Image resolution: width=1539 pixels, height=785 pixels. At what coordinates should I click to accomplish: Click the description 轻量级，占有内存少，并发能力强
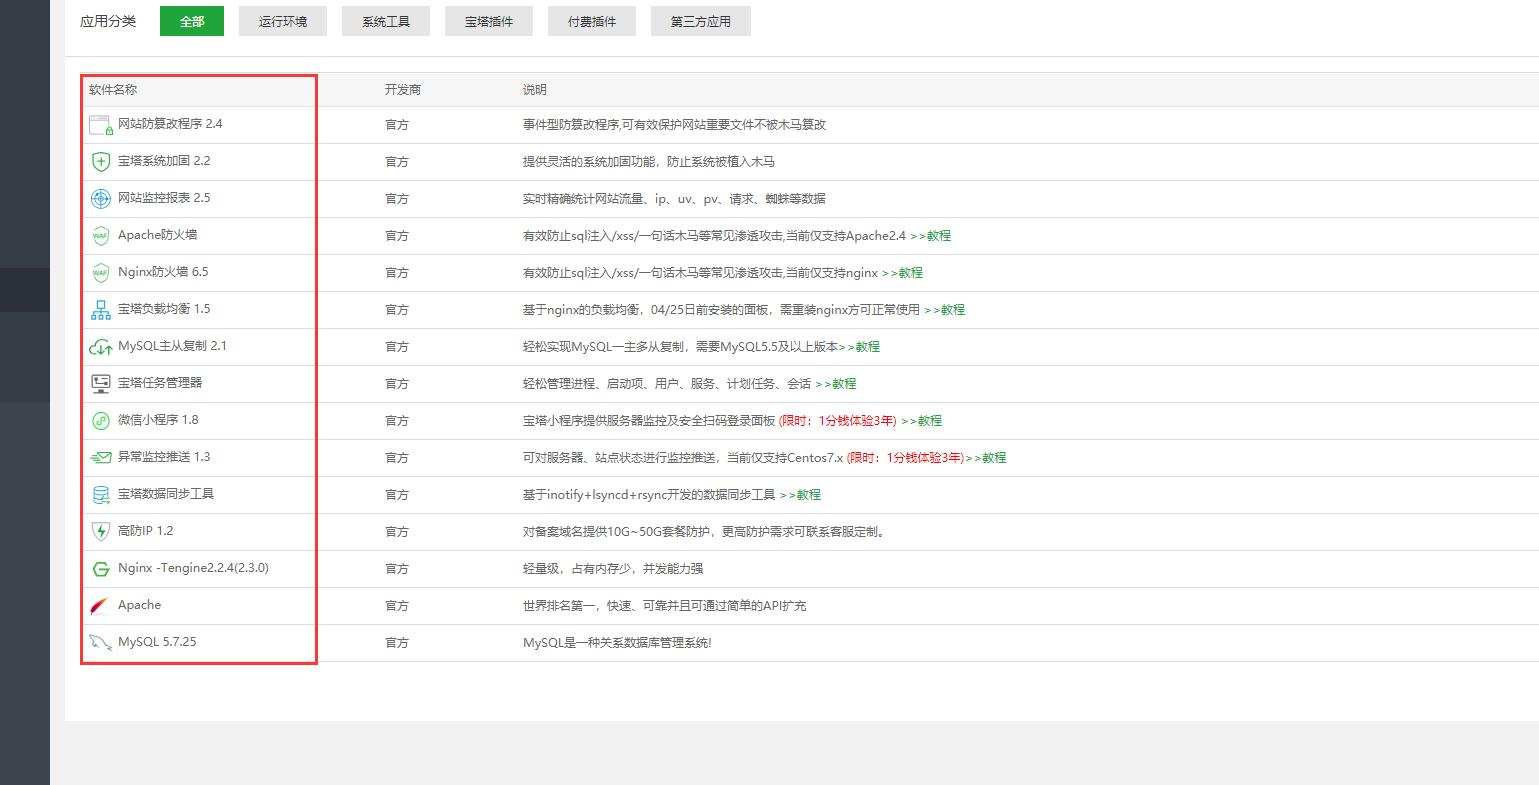613,569
